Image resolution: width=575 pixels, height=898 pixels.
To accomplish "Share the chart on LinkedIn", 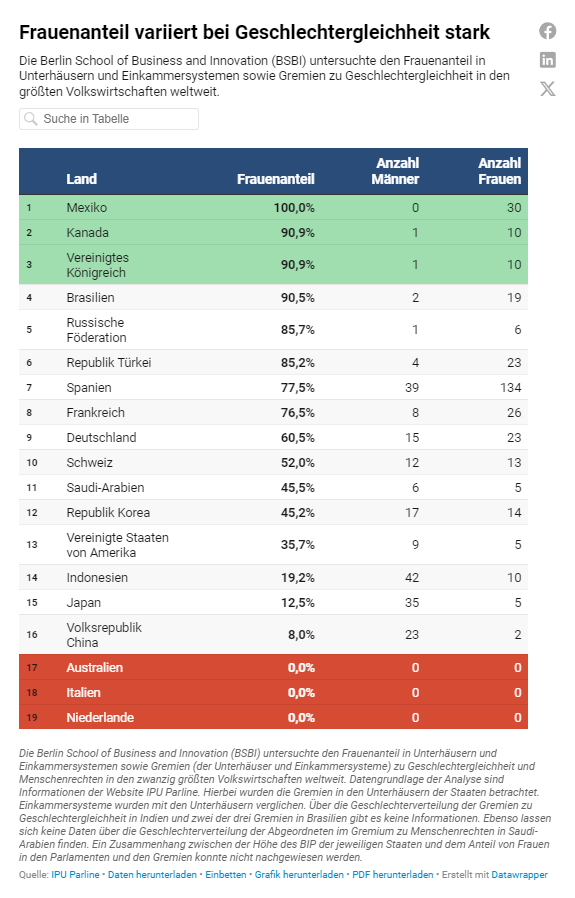I will pyautogui.click(x=548, y=60).
